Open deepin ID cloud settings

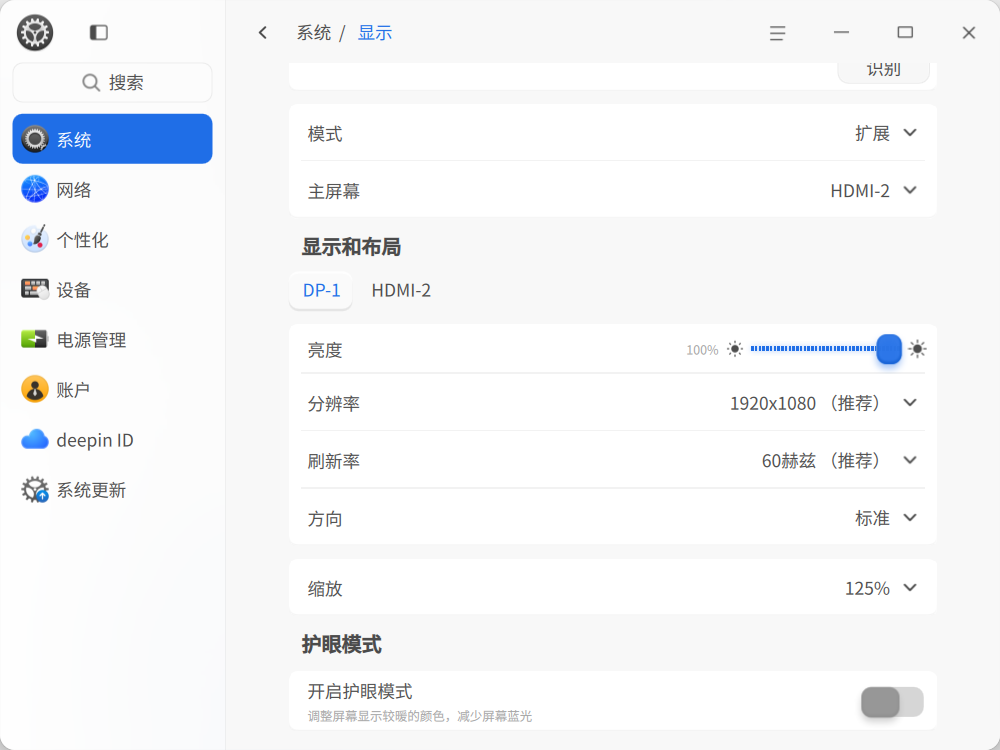tap(112, 440)
